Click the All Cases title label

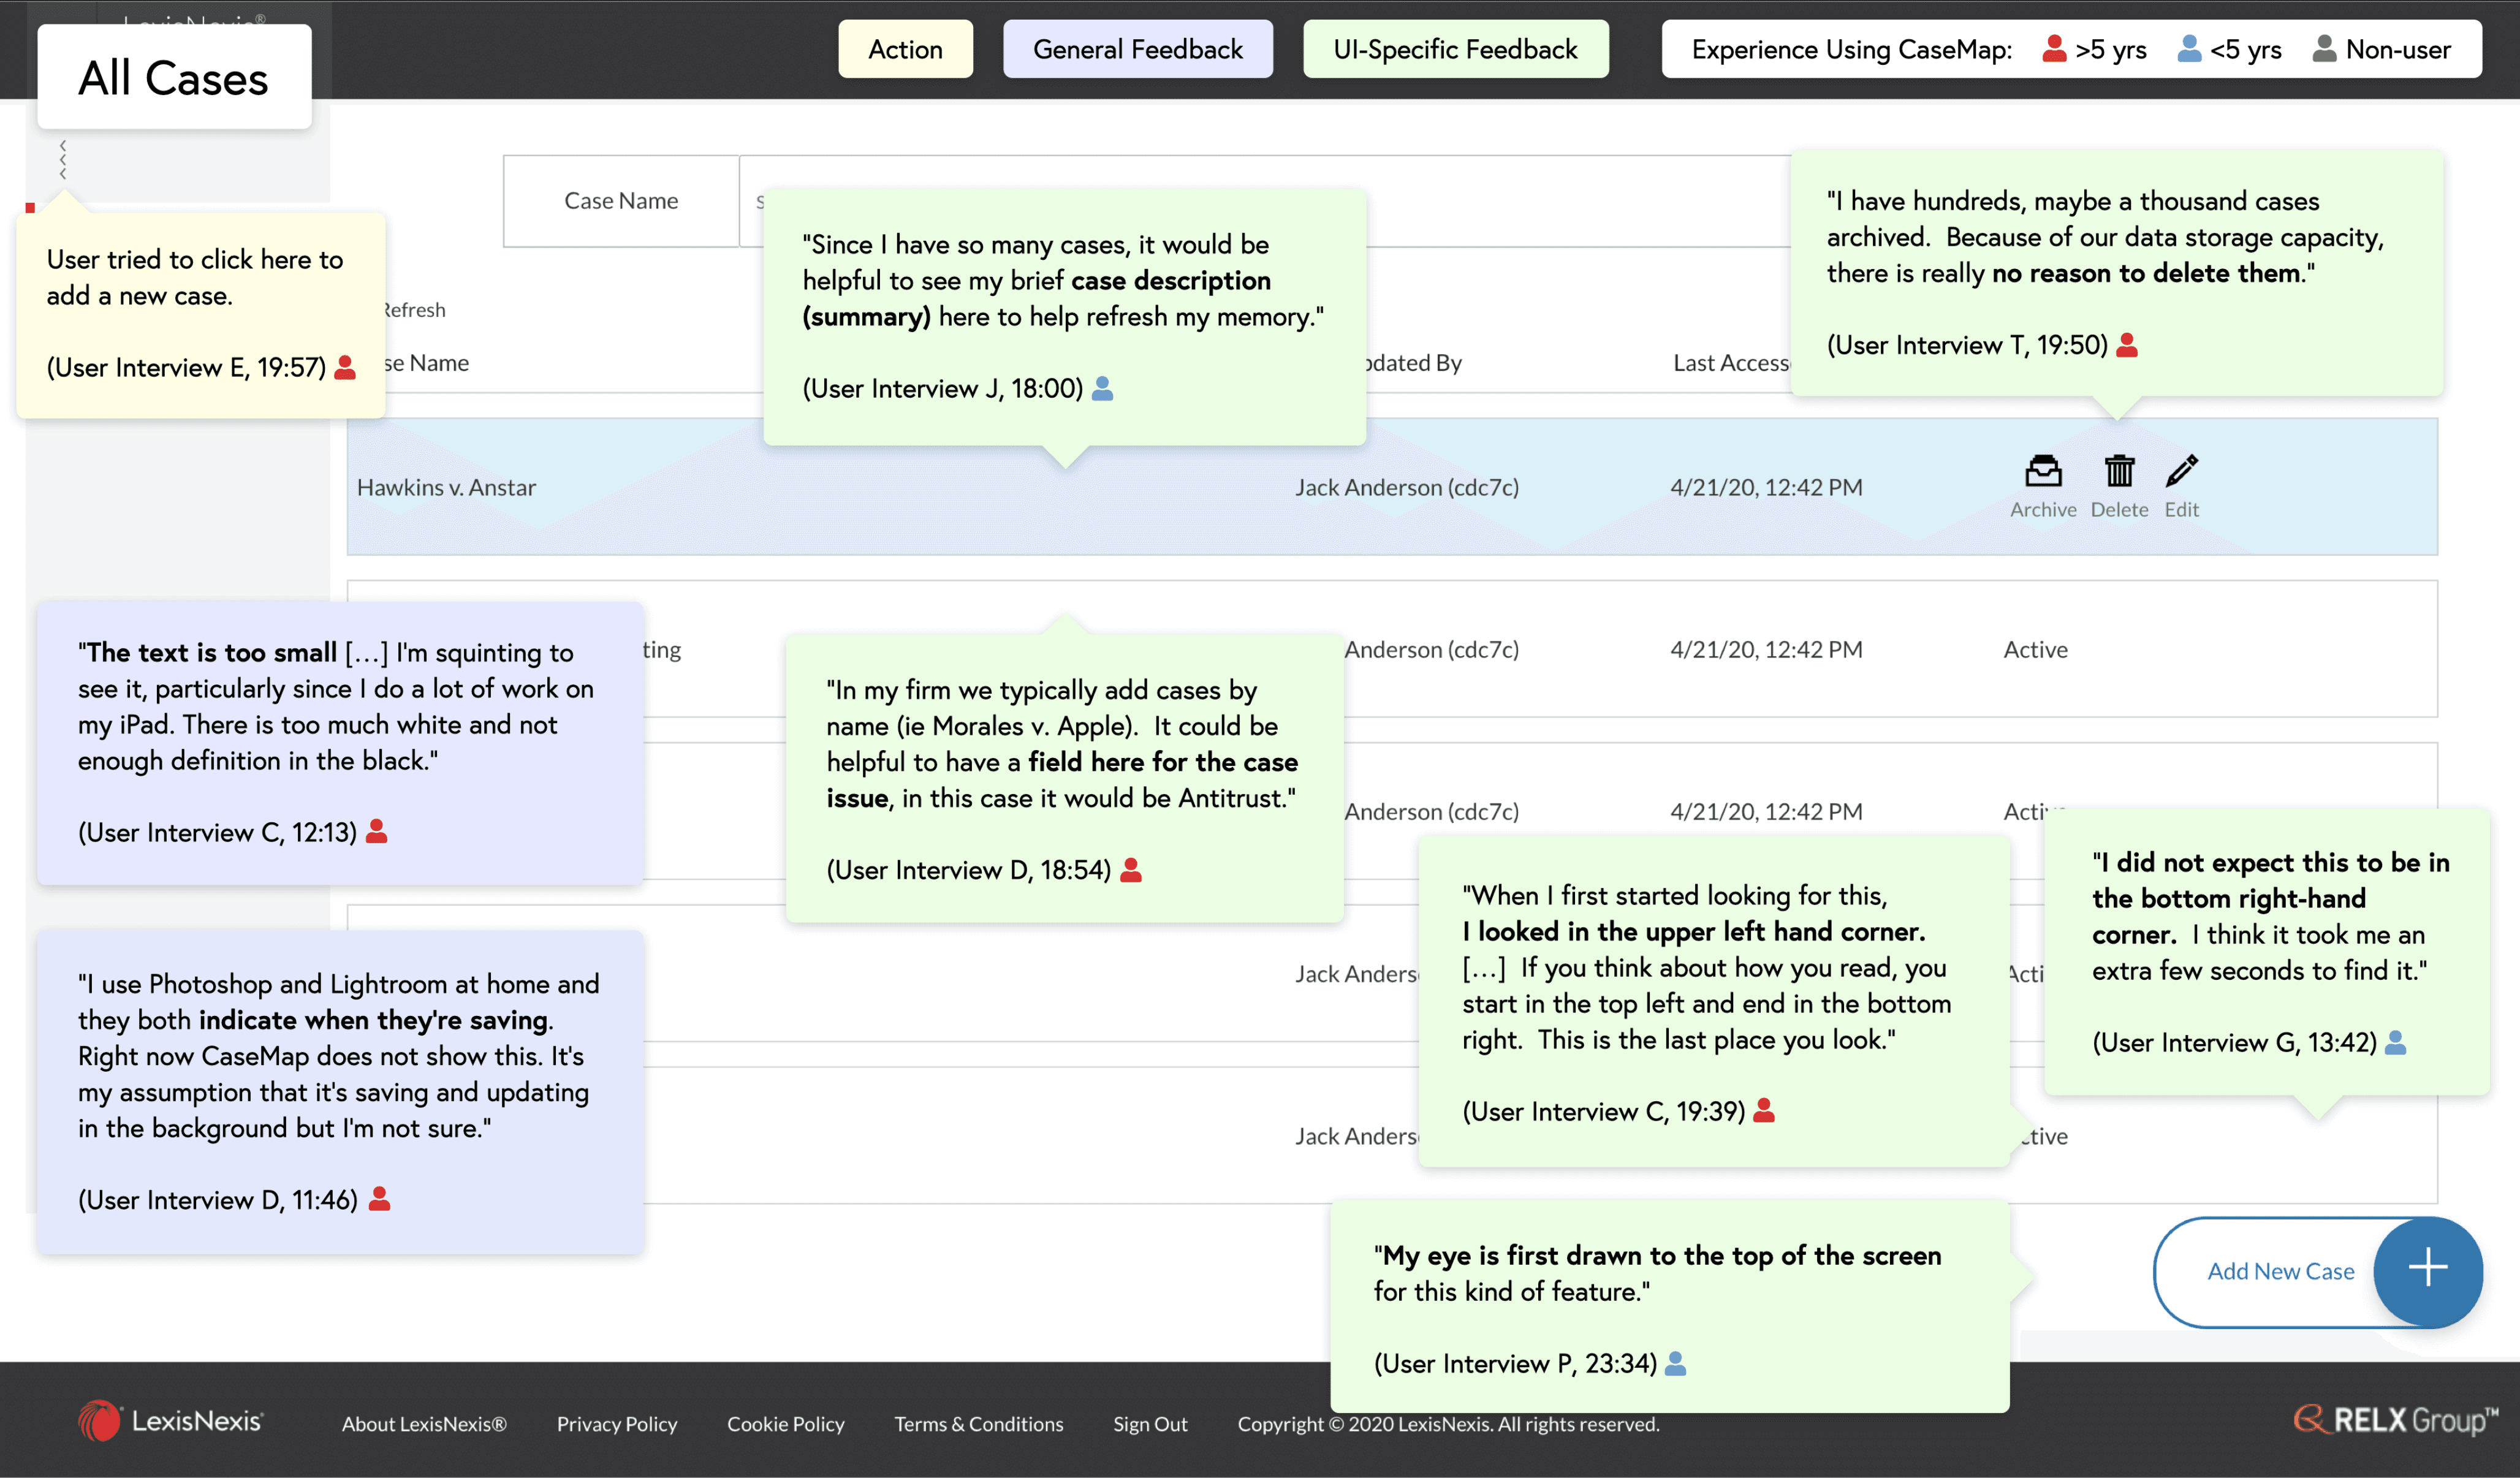point(173,78)
